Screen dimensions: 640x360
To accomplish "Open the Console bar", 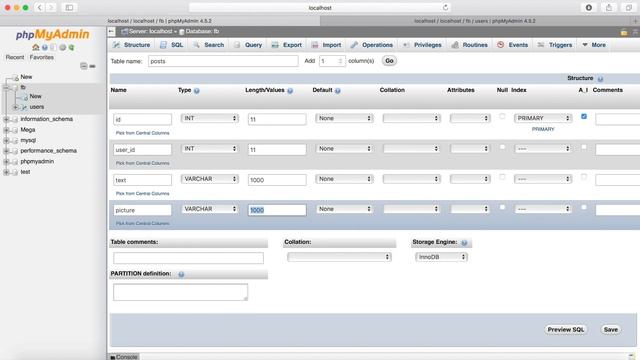I will click(124, 357).
